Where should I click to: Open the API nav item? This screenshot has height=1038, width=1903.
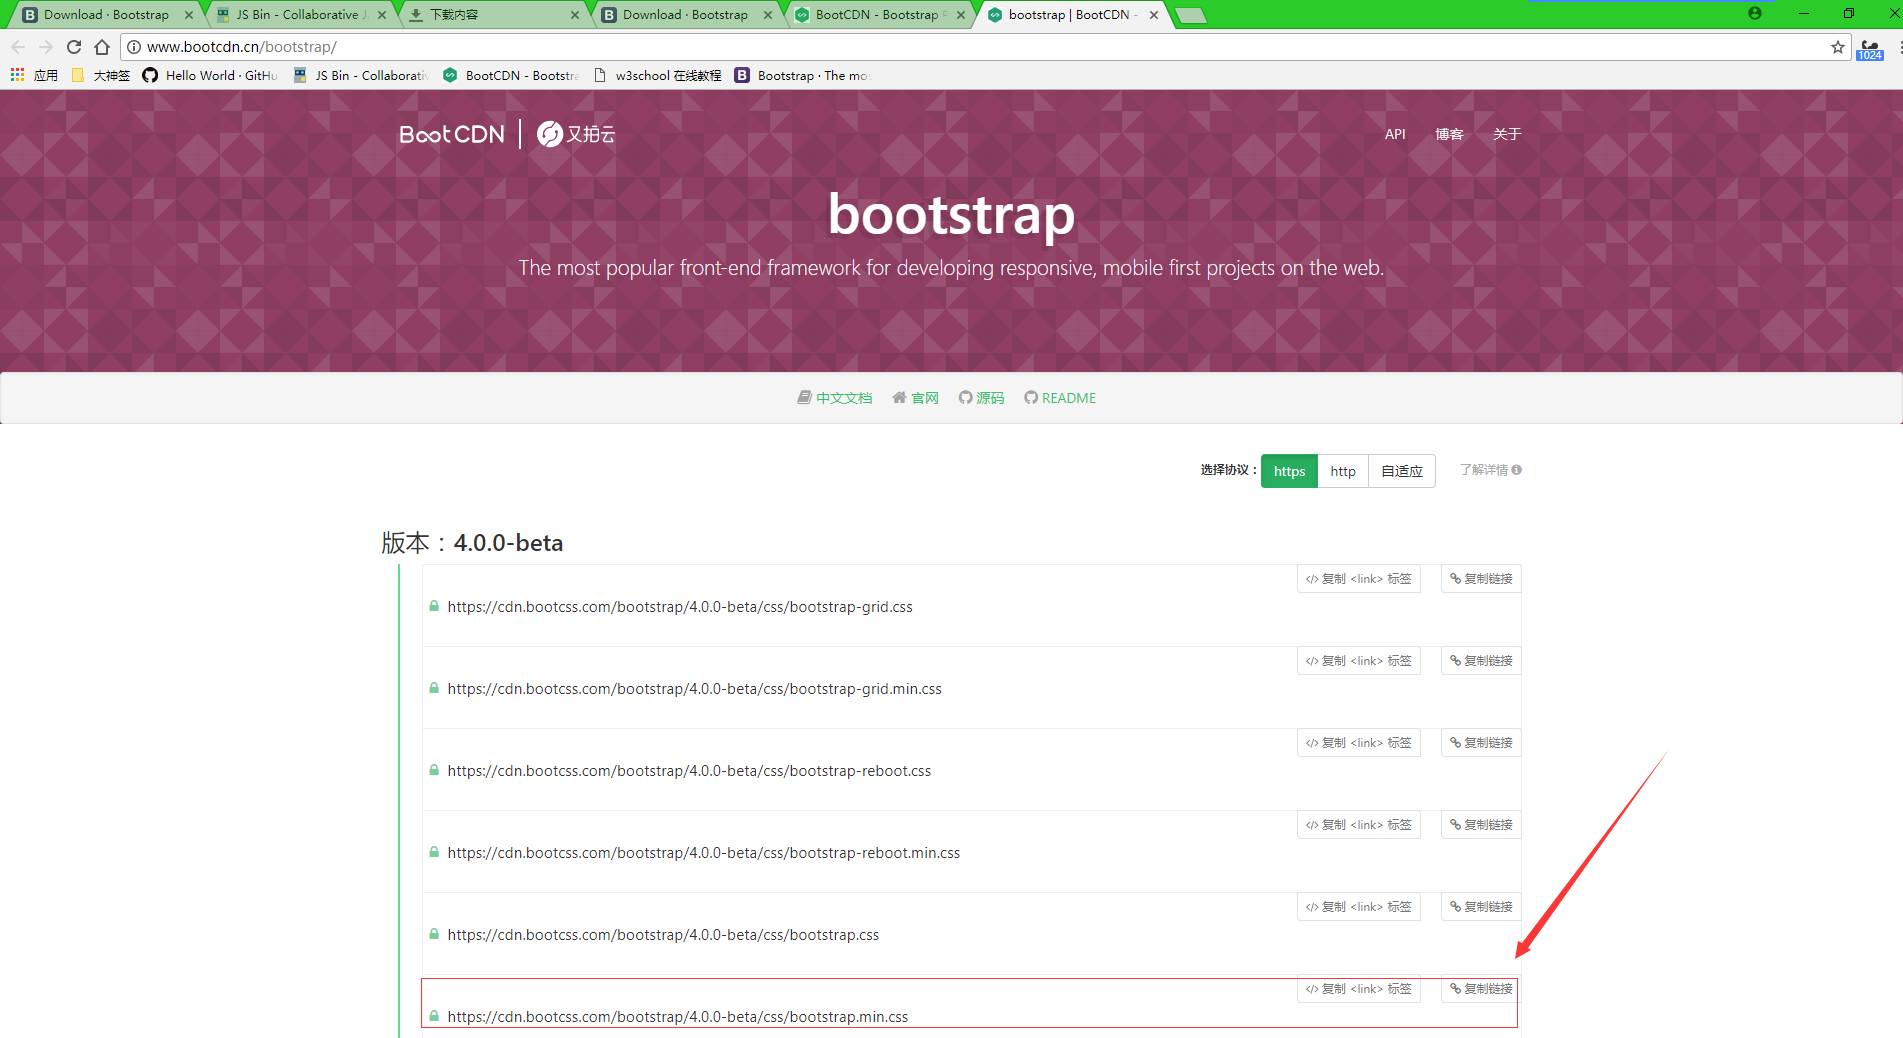(x=1395, y=134)
